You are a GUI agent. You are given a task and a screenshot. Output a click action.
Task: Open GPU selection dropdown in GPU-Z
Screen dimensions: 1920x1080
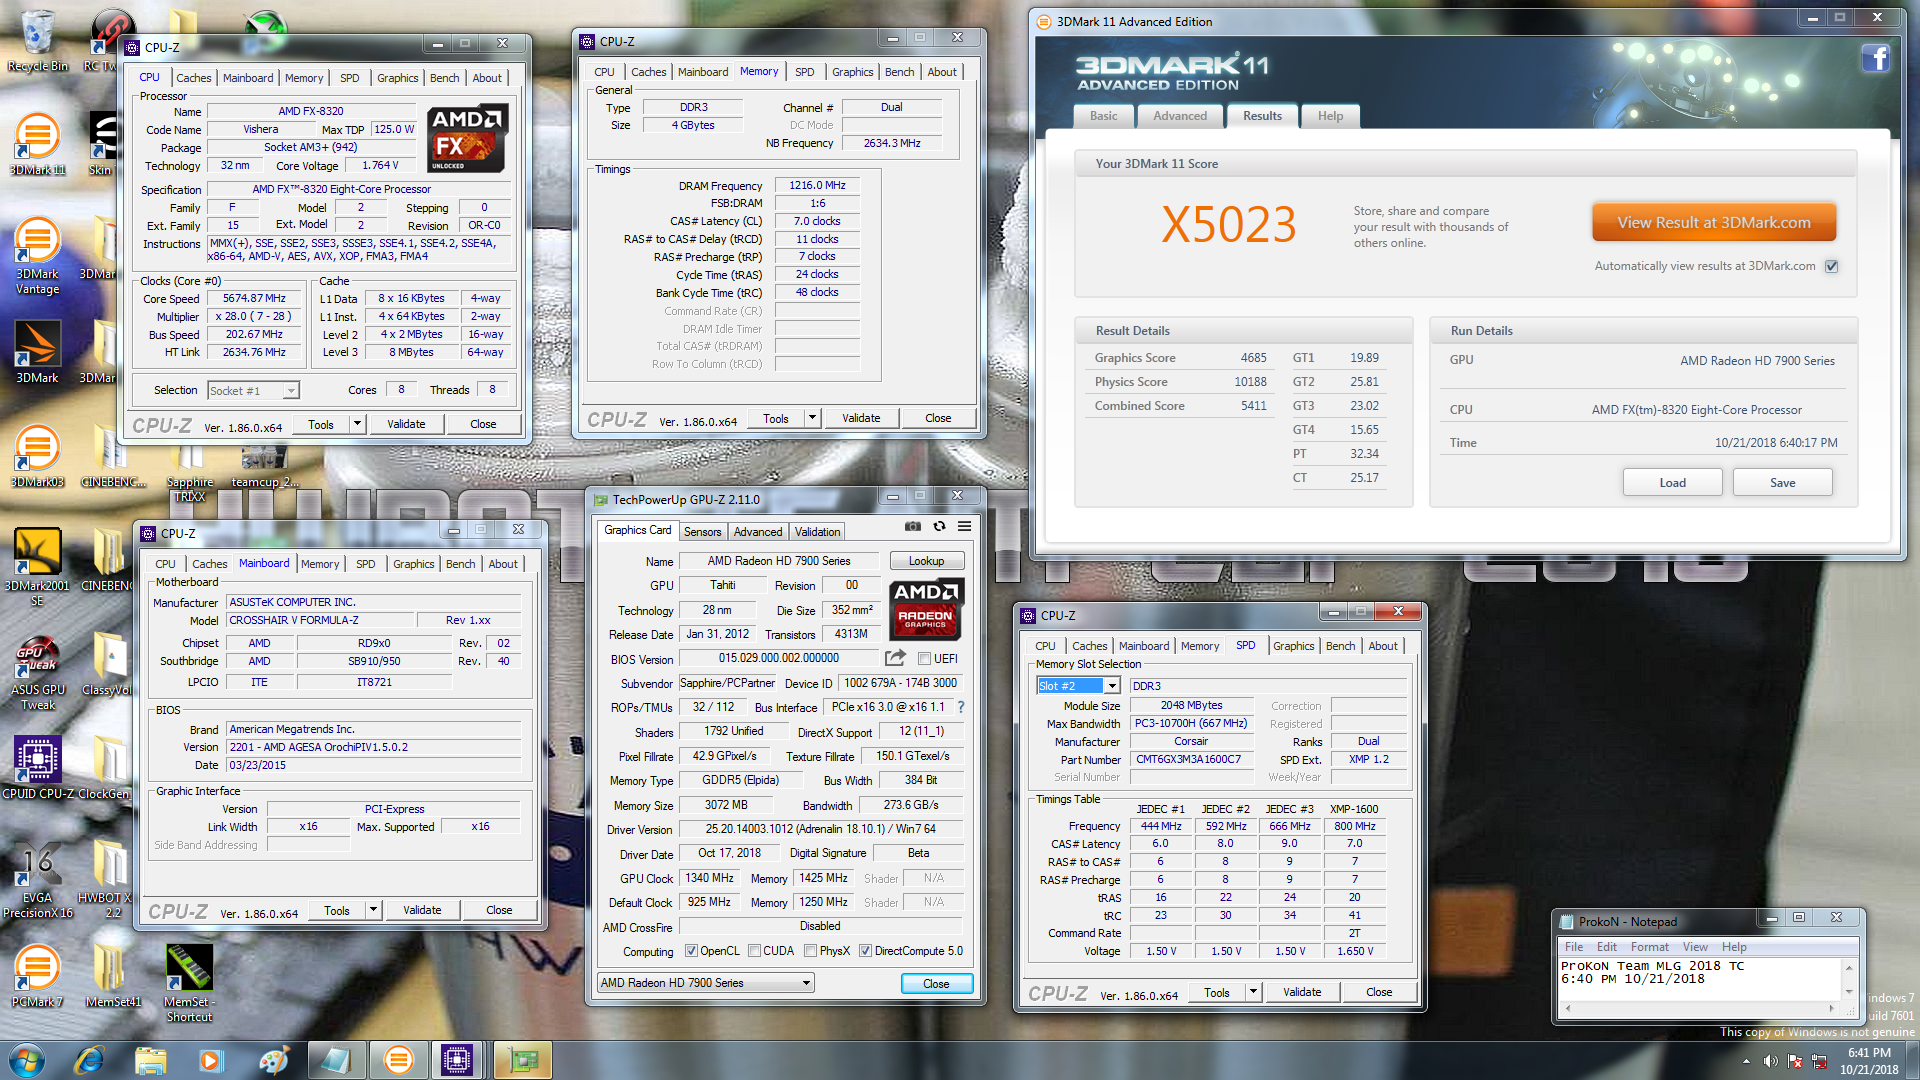pyautogui.click(x=706, y=983)
